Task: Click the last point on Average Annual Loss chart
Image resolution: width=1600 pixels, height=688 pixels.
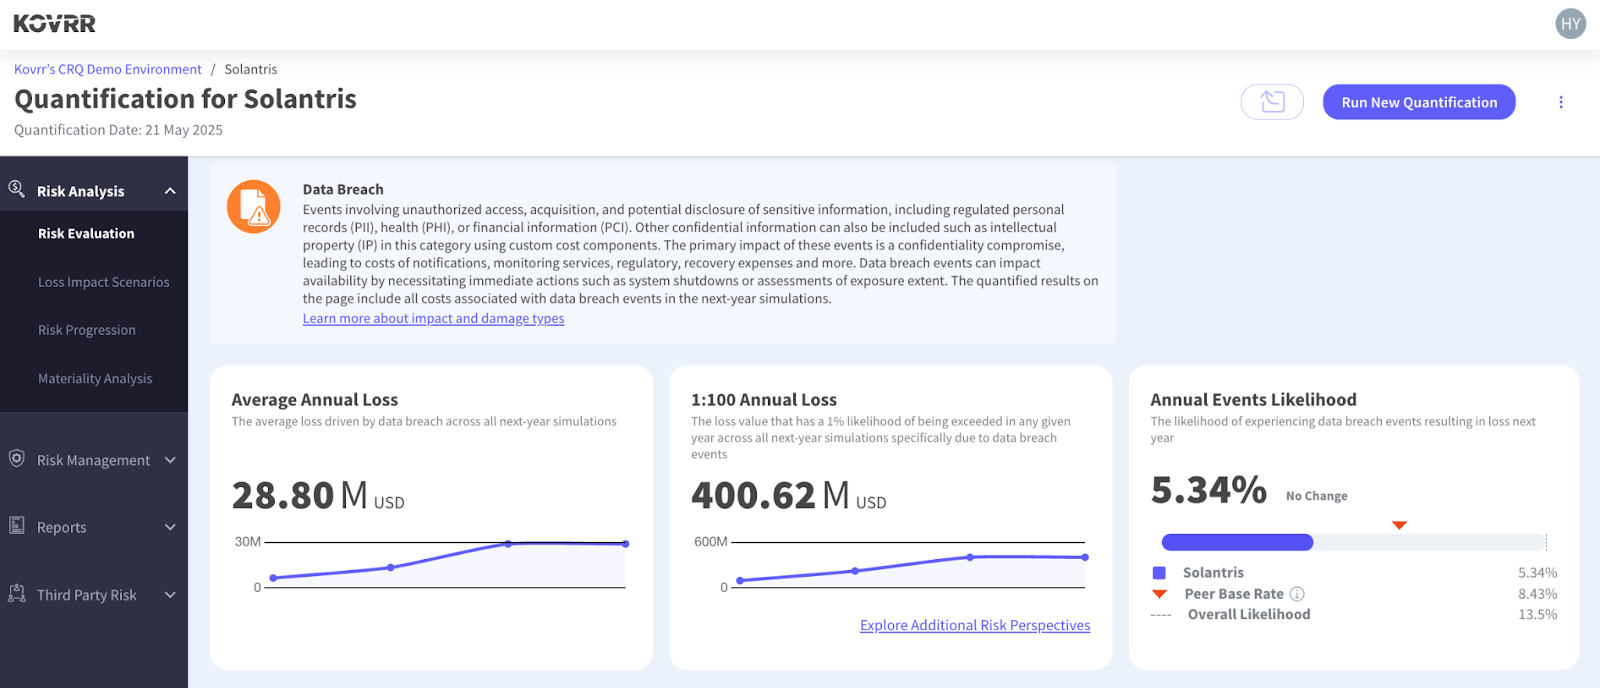Action: [x=626, y=544]
